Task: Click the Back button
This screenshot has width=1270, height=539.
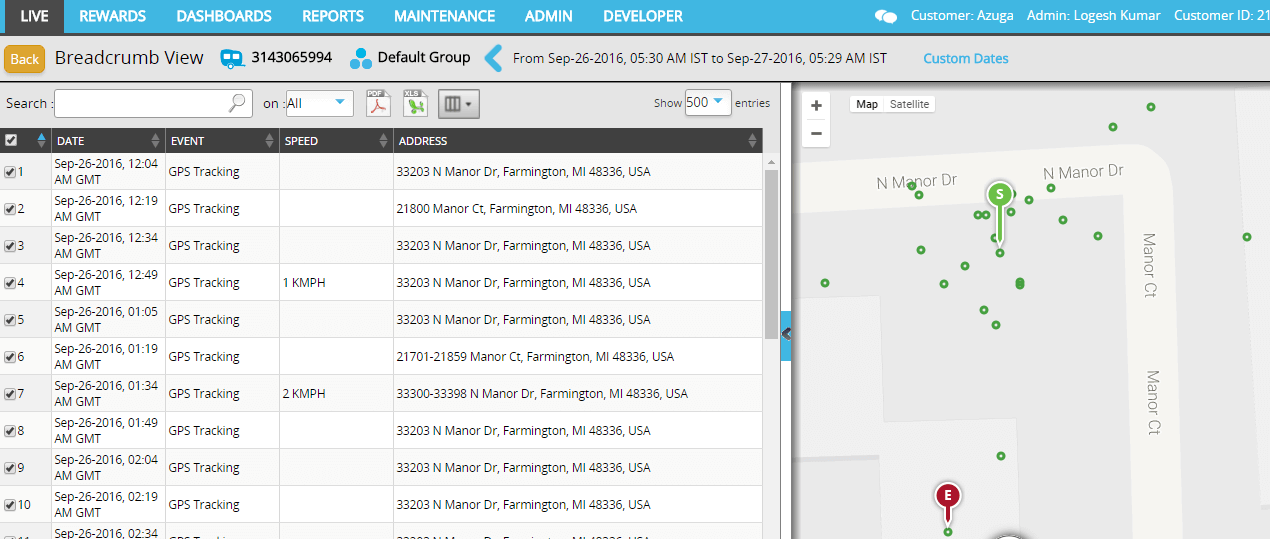Action: click(25, 59)
